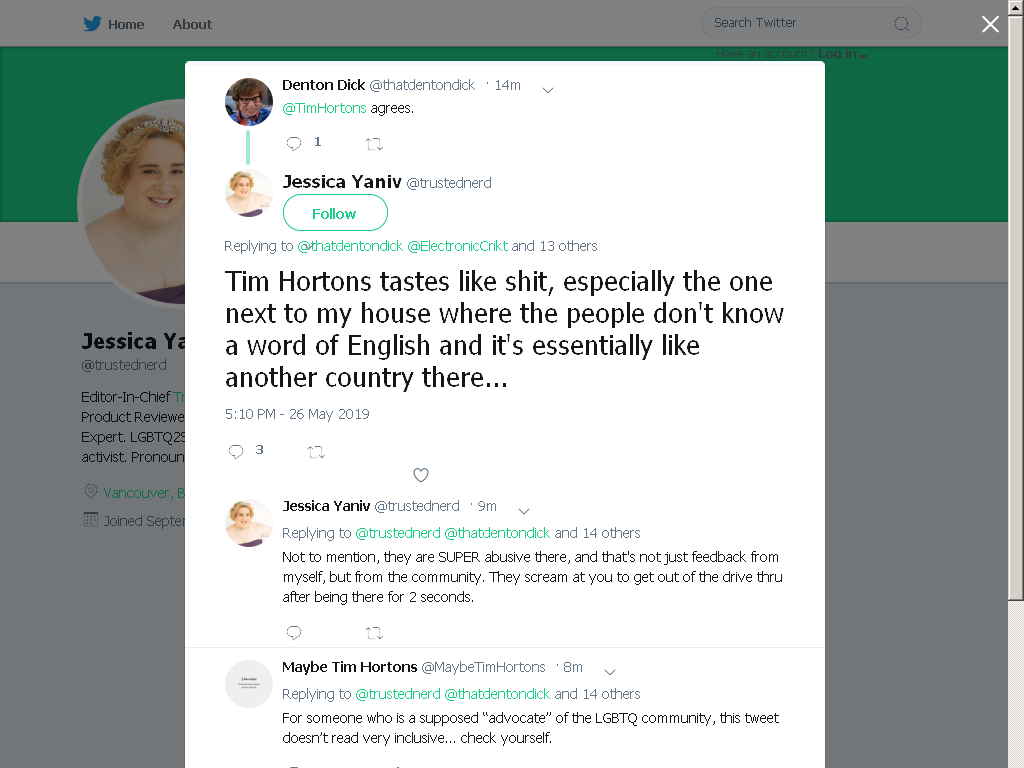This screenshot has height=768, width=1024.
Task: Open options chevron on Jessica's 9m reply
Action: [x=524, y=511]
